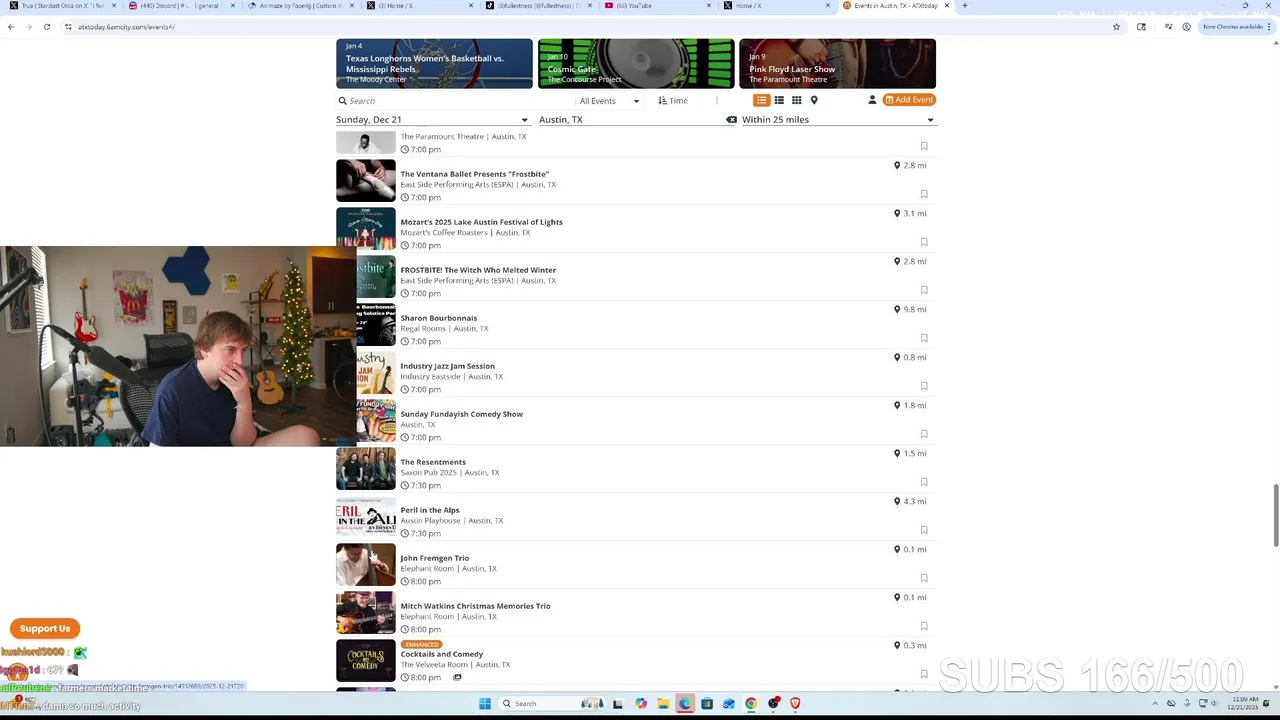
Task: Click the Support Us button
Action: click(x=45, y=628)
